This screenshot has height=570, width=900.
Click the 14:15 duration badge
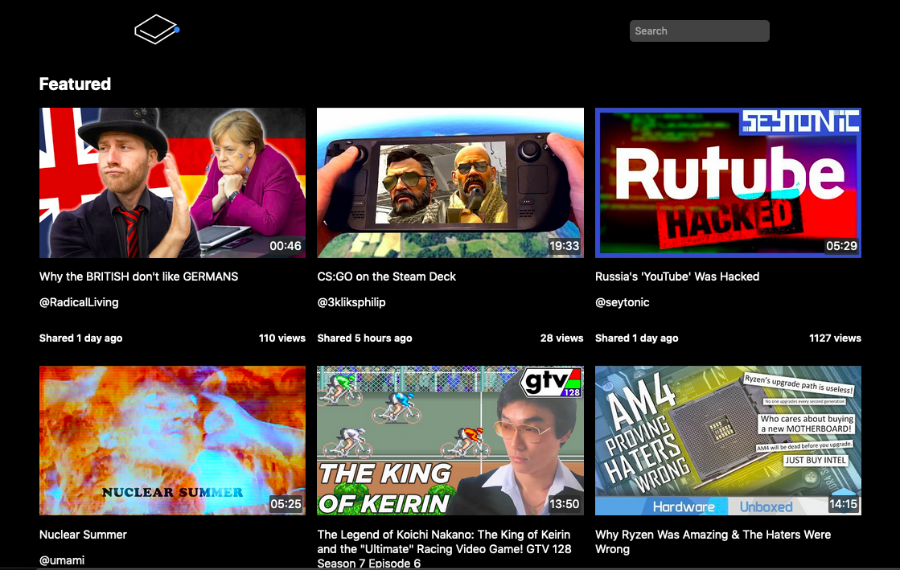coord(843,504)
